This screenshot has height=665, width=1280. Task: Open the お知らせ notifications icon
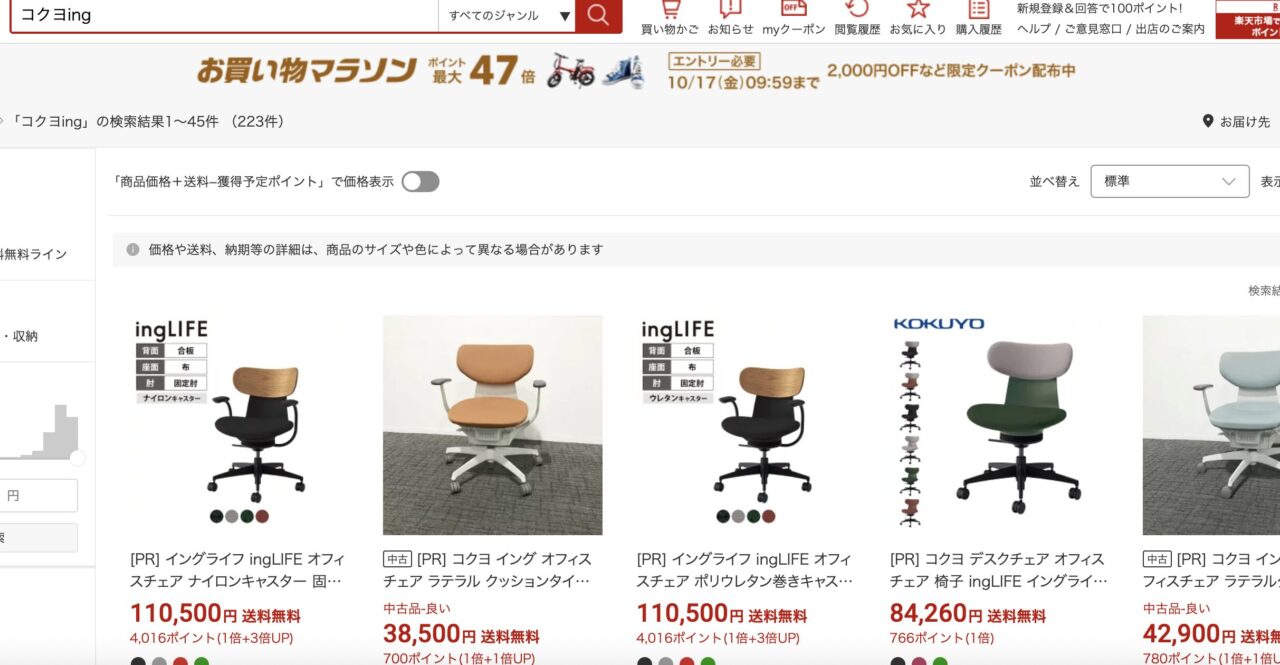(x=731, y=9)
